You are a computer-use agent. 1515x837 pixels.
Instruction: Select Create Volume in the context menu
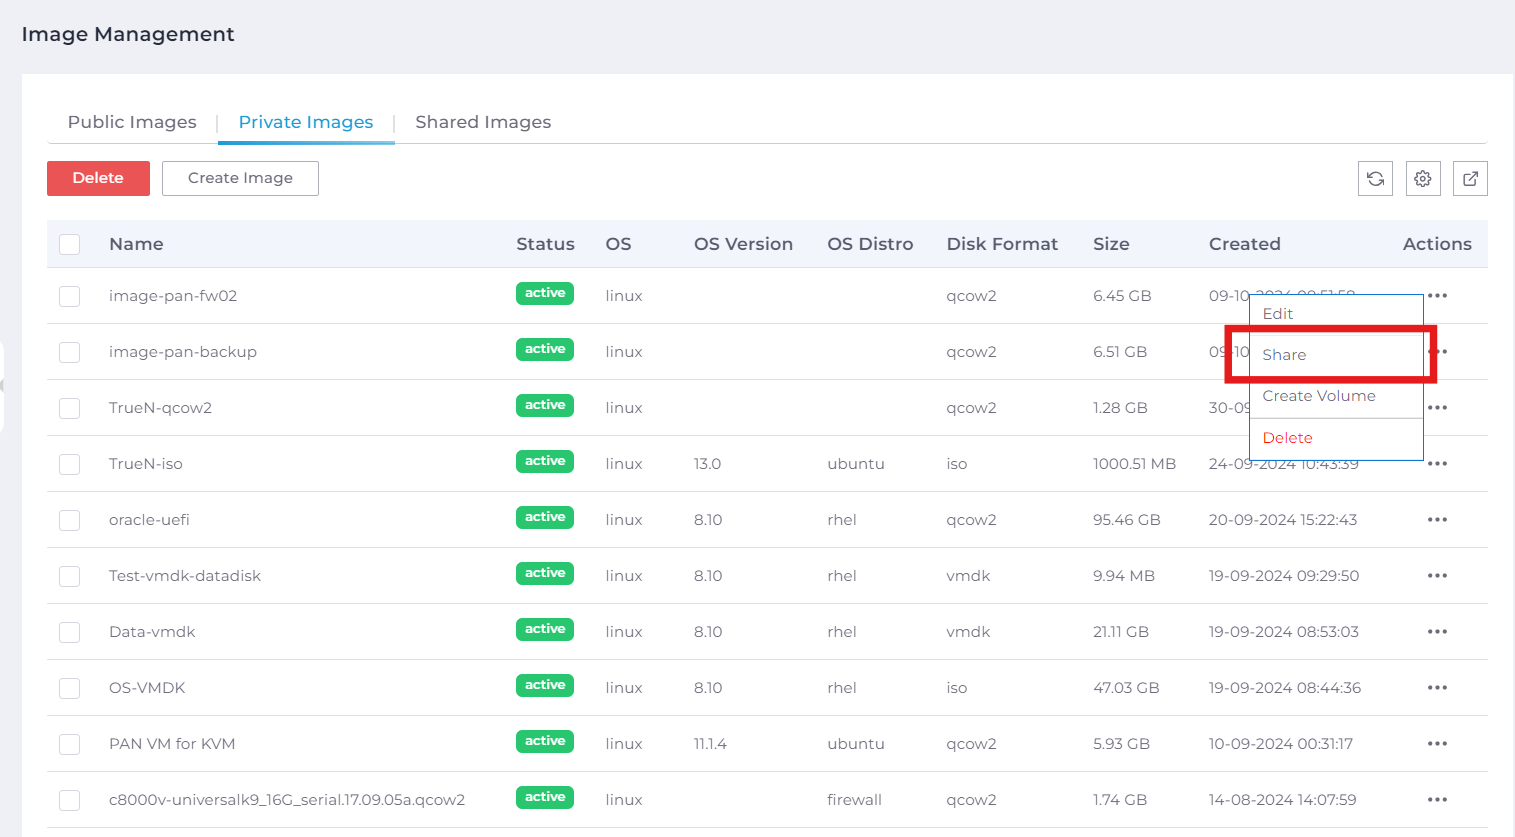click(1318, 396)
